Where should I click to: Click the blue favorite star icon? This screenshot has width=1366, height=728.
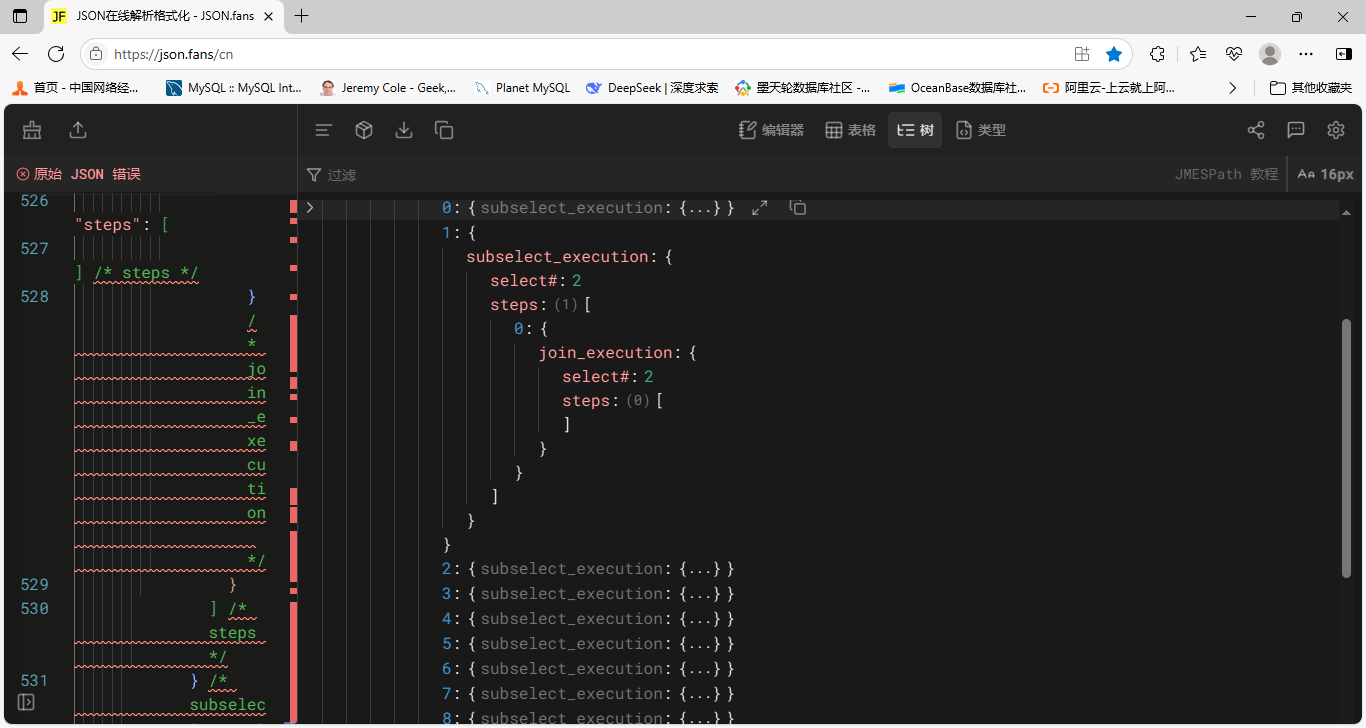coord(1114,54)
